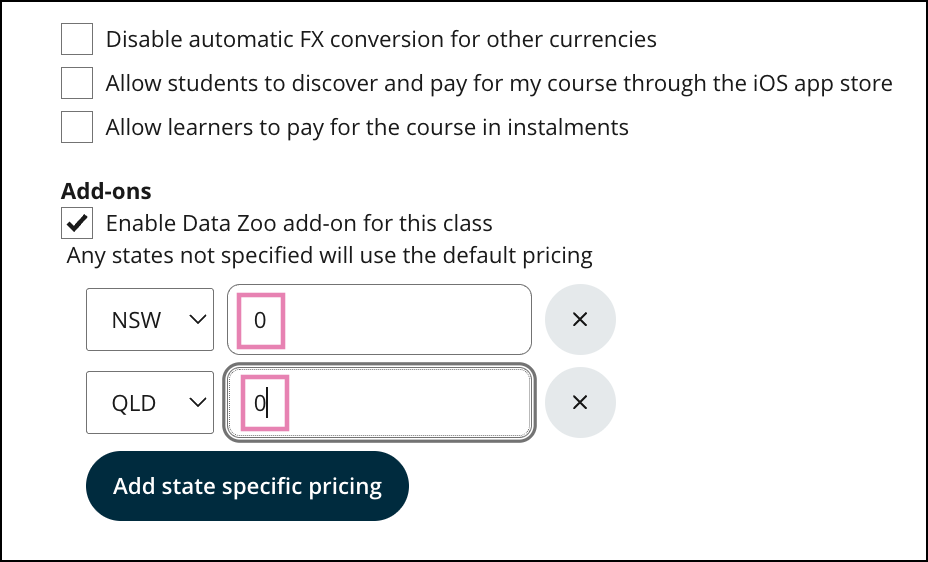Tick the Disable automatic FX conversion checkbox
This screenshot has height=562, width=928.
(77, 40)
